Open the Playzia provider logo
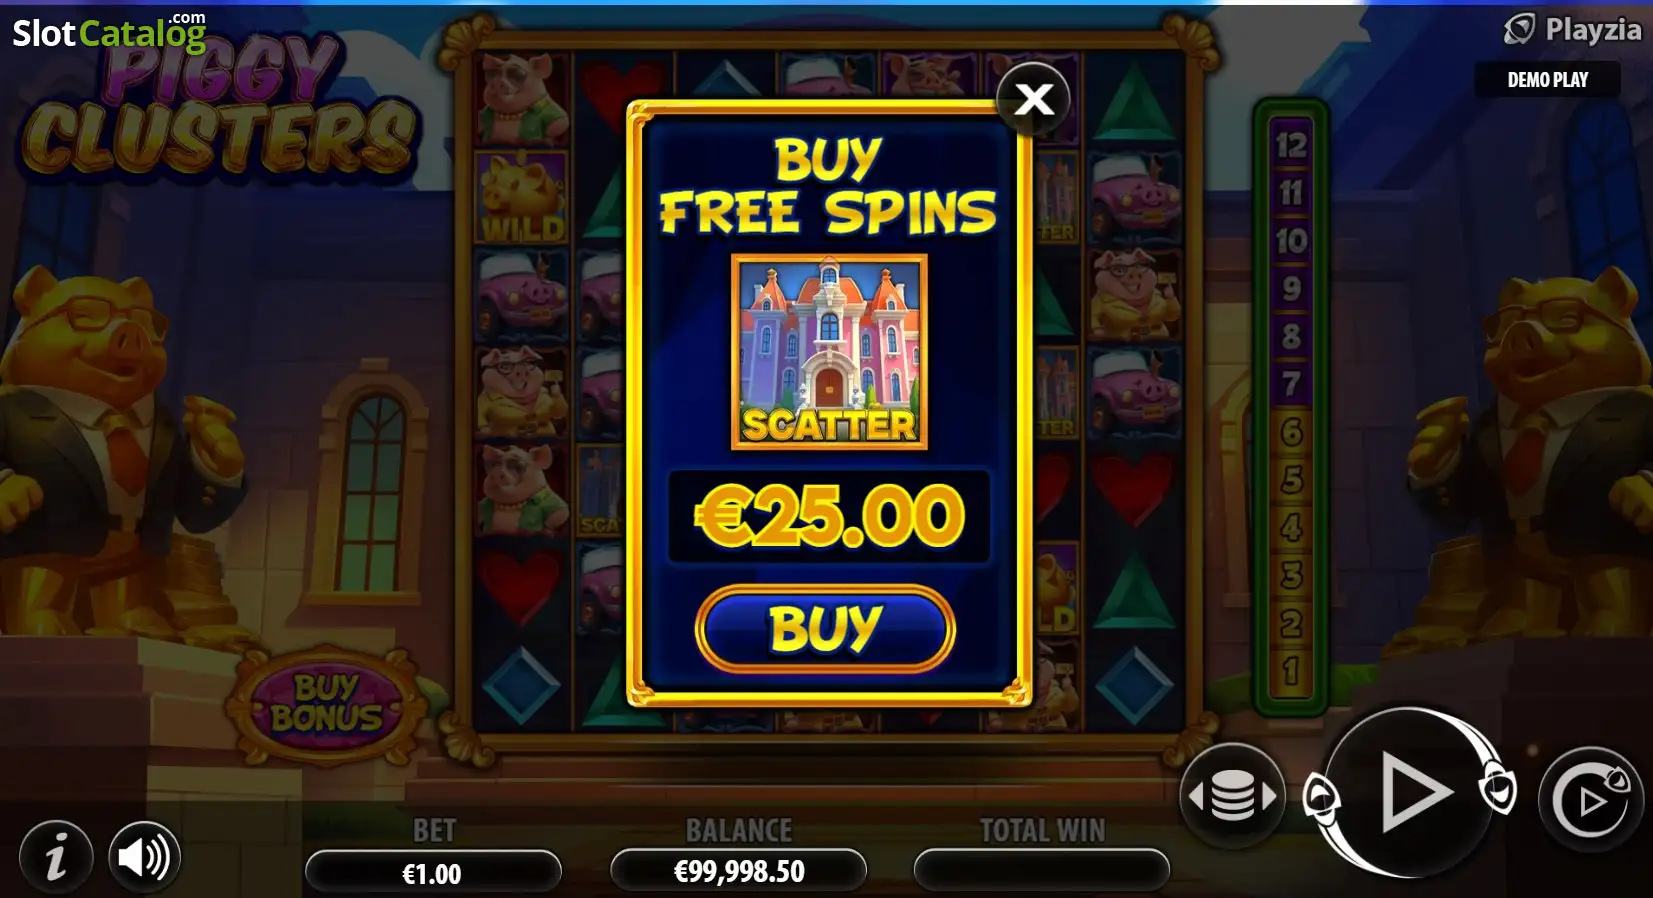 coord(1572,30)
